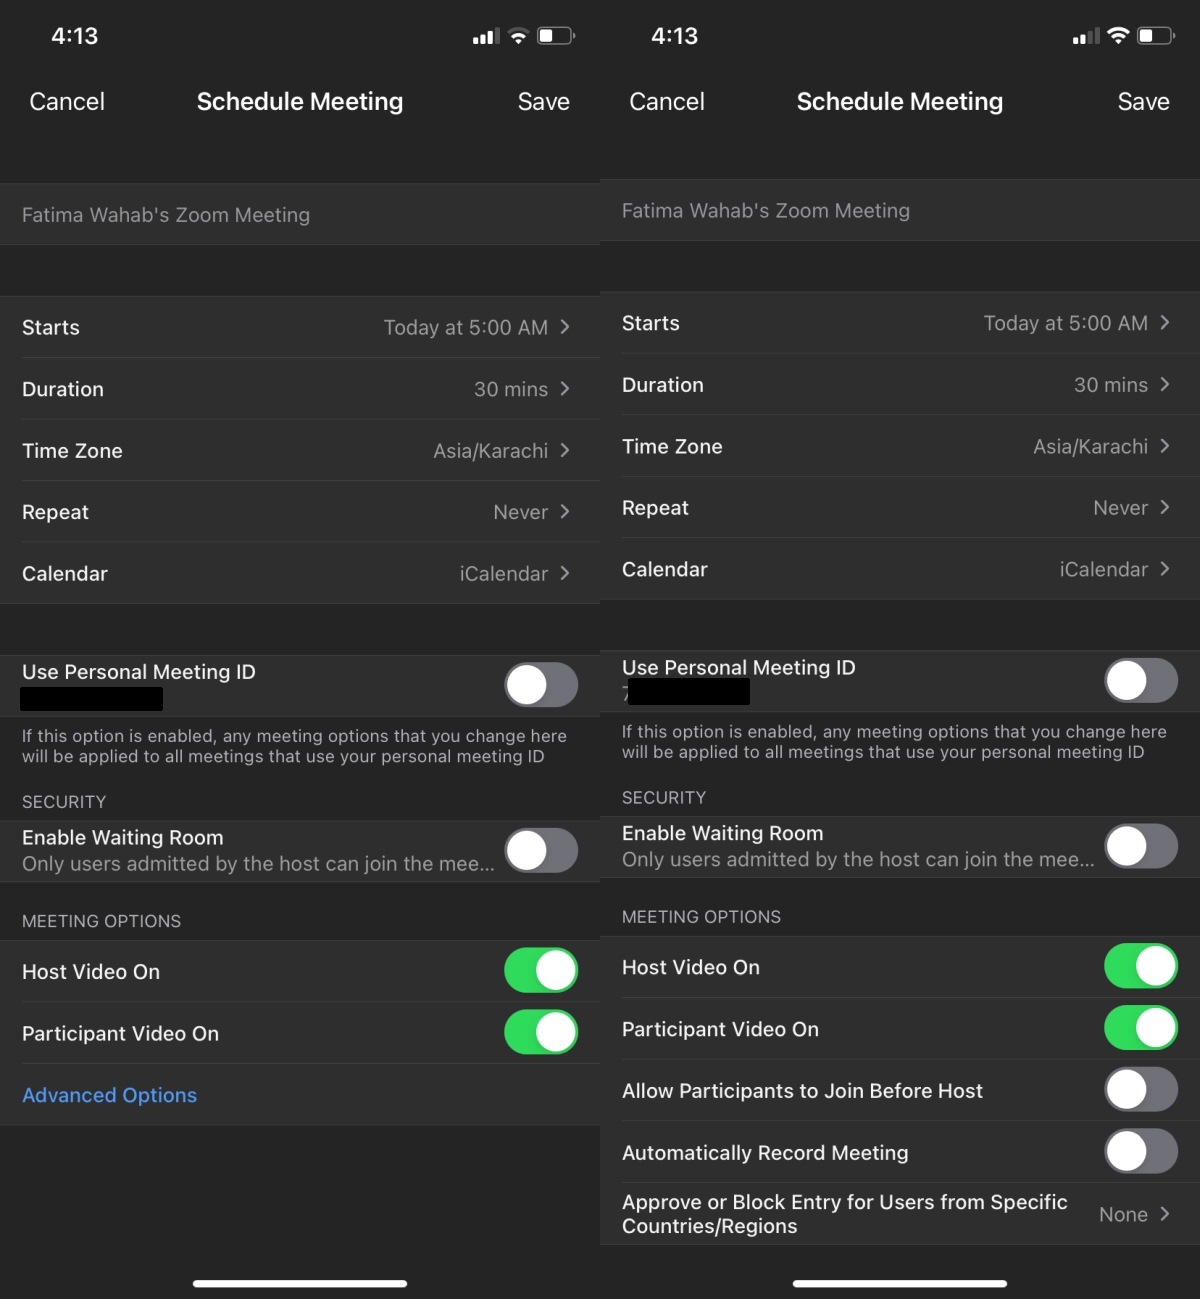Screen dimensions: 1200x1299
Task: Open Advanced Options link
Action: pyautogui.click(x=110, y=1095)
